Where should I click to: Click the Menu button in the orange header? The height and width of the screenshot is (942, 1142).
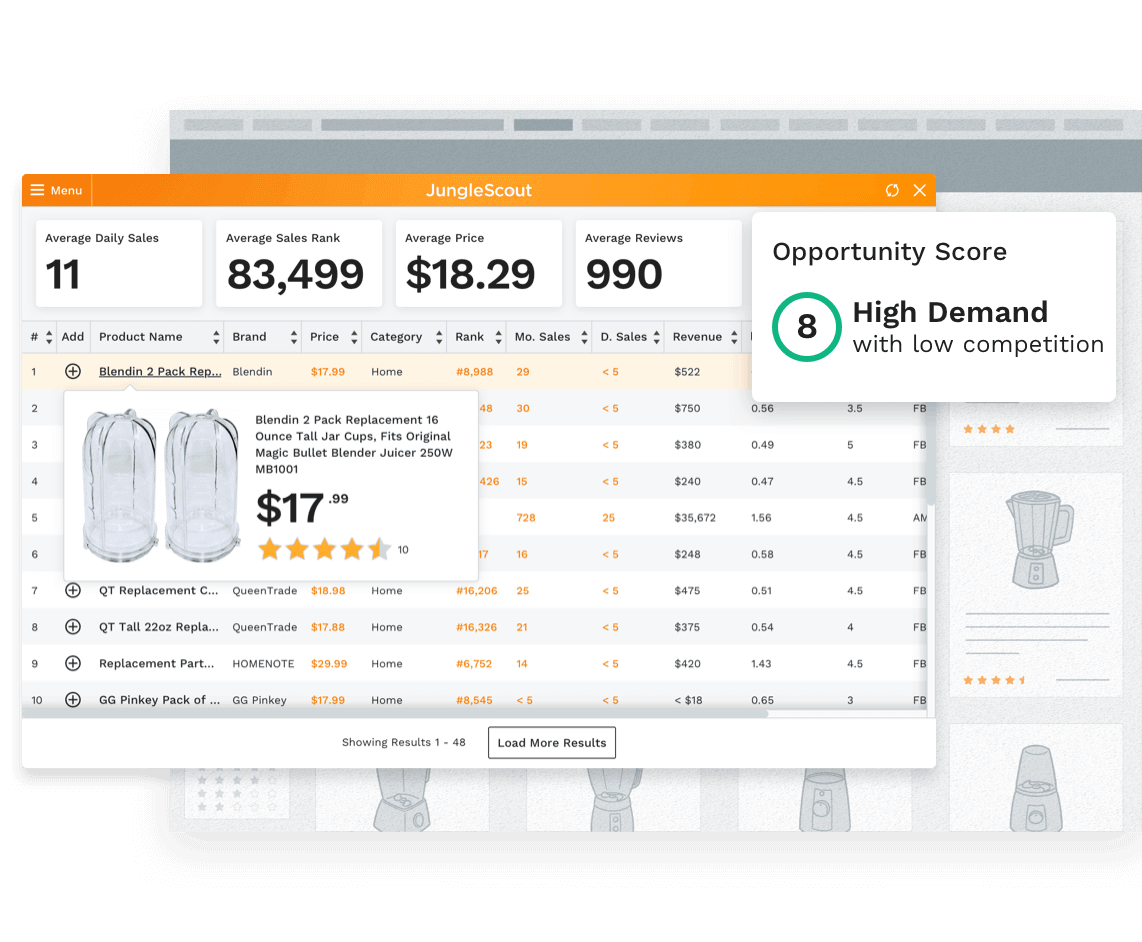(x=57, y=190)
